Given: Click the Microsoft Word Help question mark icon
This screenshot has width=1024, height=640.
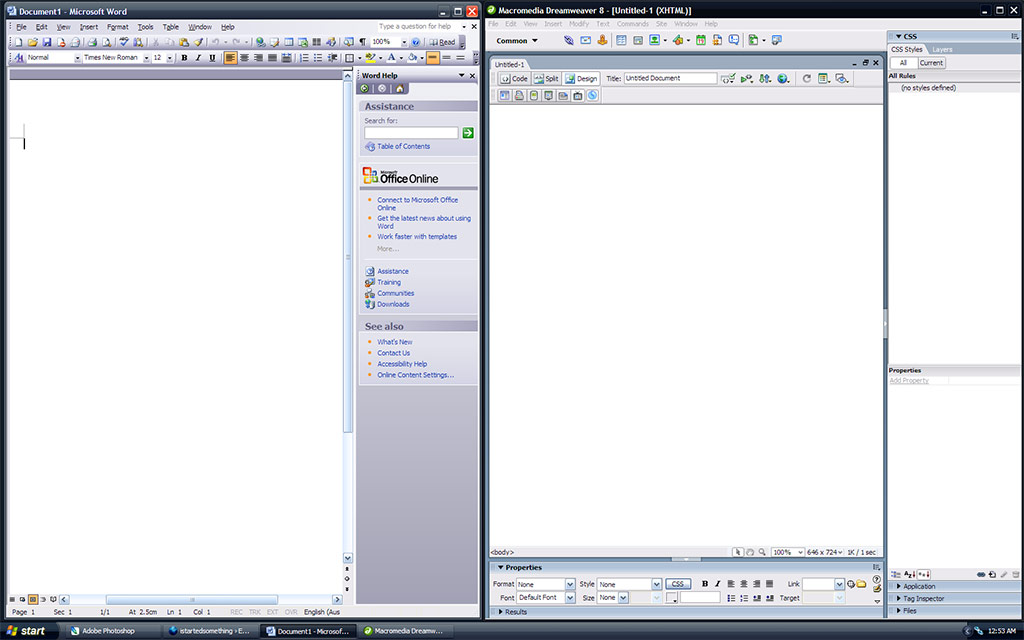Looking at the screenshot, I should [415, 42].
